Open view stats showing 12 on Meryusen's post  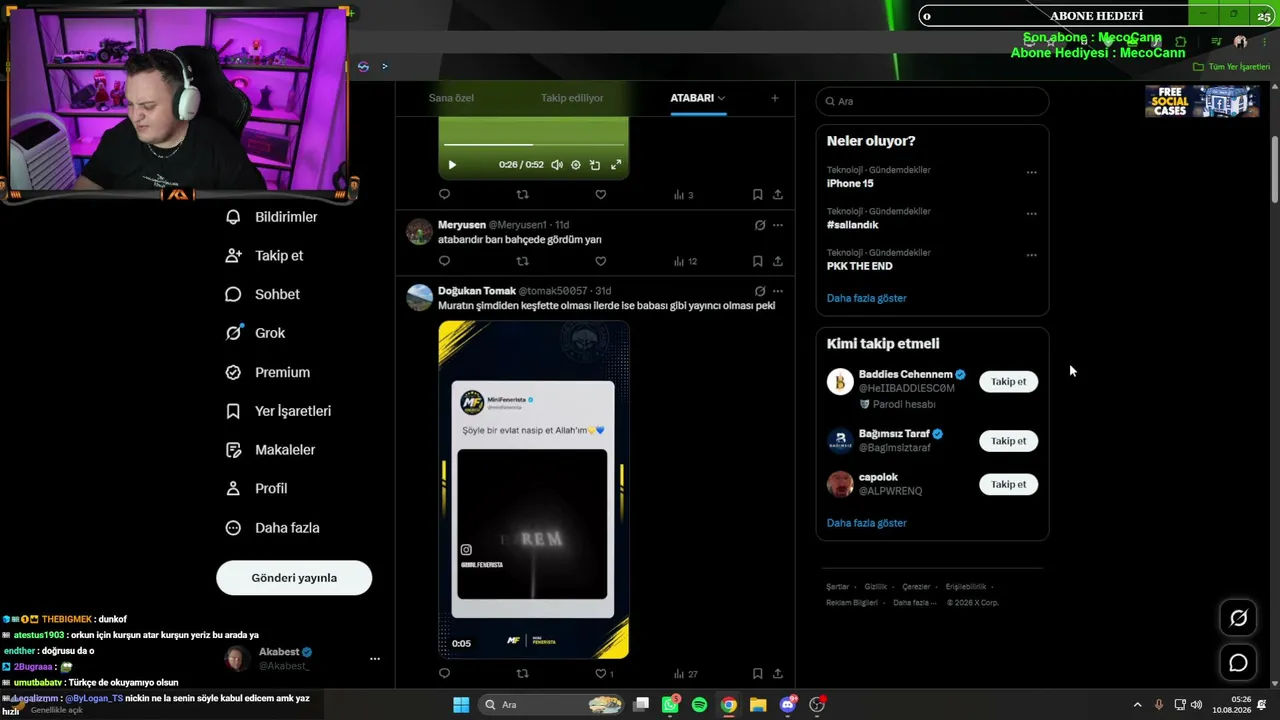pyautogui.click(x=685, y=261)
